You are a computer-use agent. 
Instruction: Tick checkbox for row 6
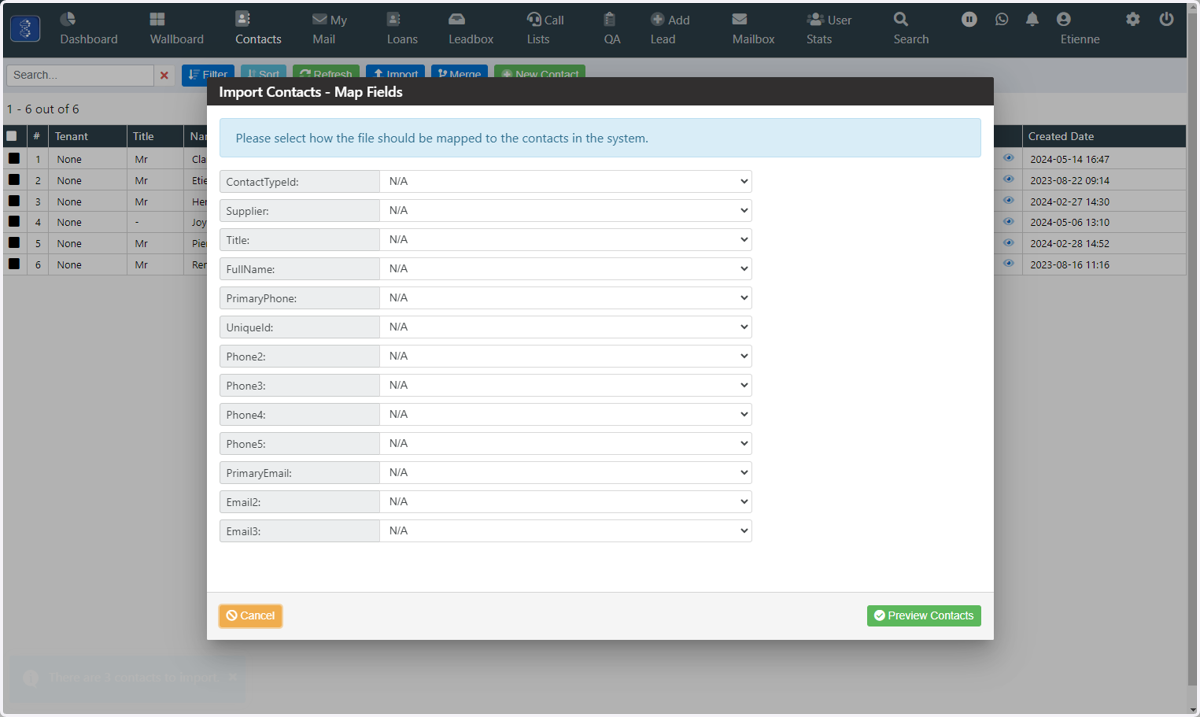pos(14,263)
